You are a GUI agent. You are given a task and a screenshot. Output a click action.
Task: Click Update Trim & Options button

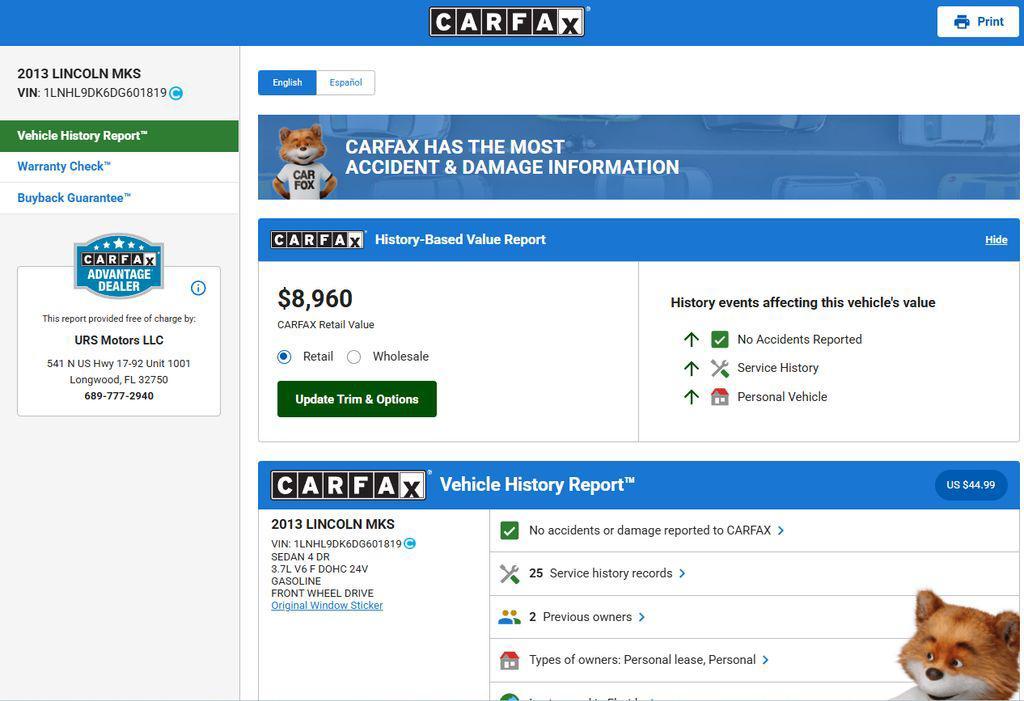tap(357, 399)
